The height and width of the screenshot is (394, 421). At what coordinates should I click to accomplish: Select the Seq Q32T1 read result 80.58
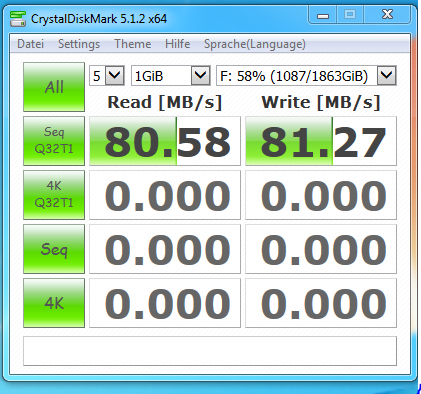(x=165, y=141)
